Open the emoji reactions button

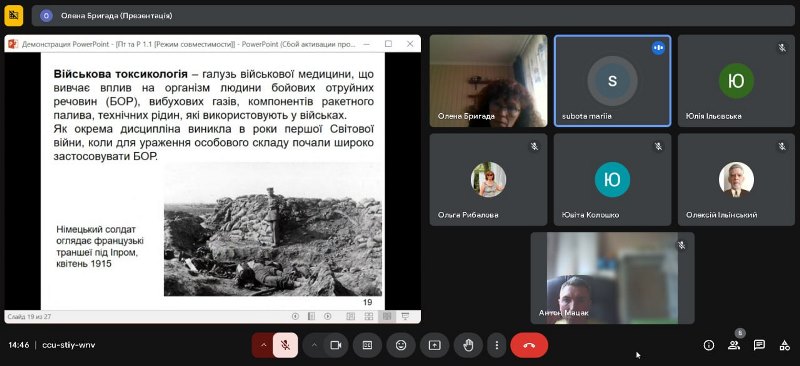[401, 346]
